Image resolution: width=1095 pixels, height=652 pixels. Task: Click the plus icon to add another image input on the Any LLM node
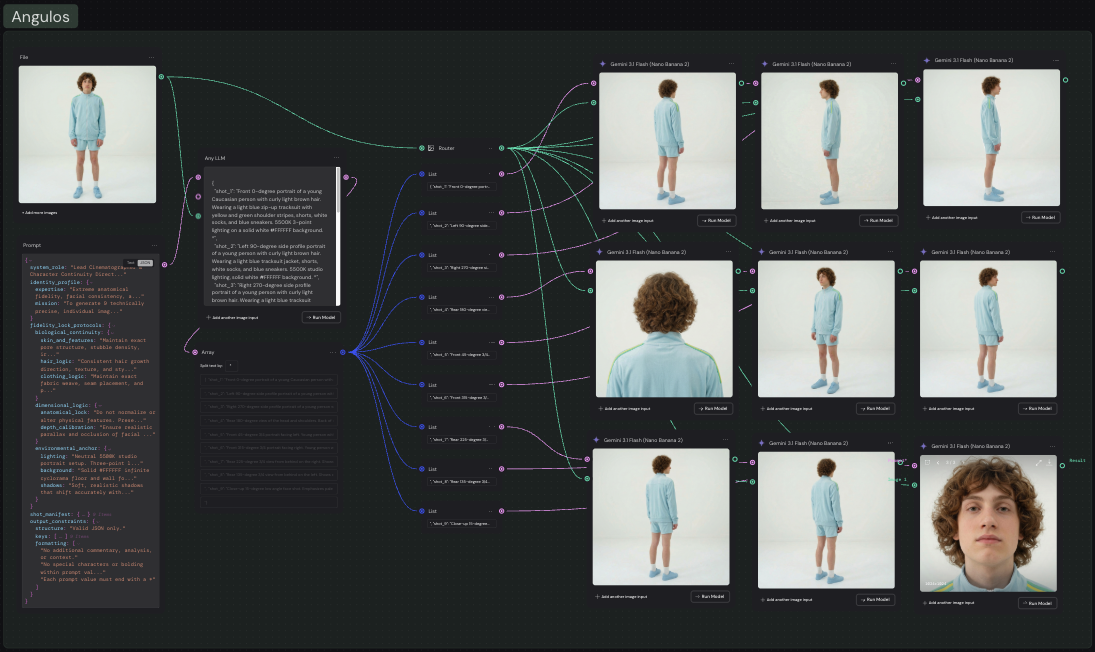pyautogui.click(x=208, y=317)
